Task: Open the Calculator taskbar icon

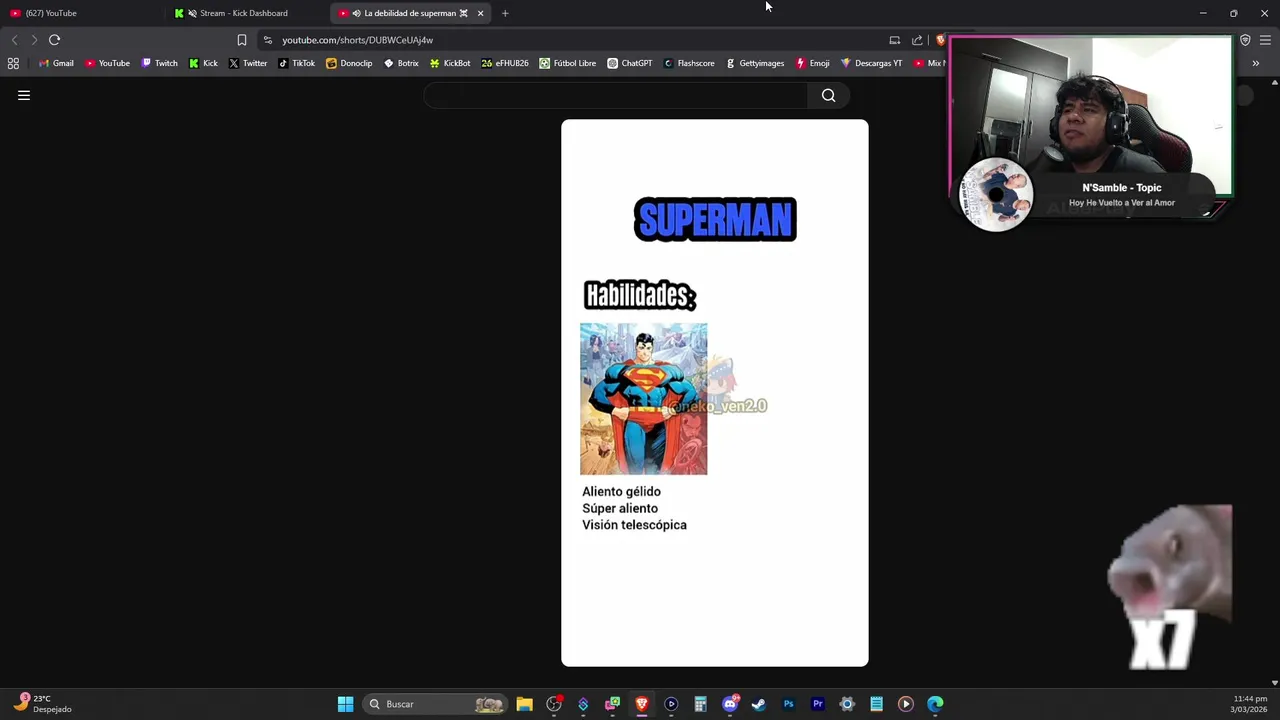Action: (700, 704)
